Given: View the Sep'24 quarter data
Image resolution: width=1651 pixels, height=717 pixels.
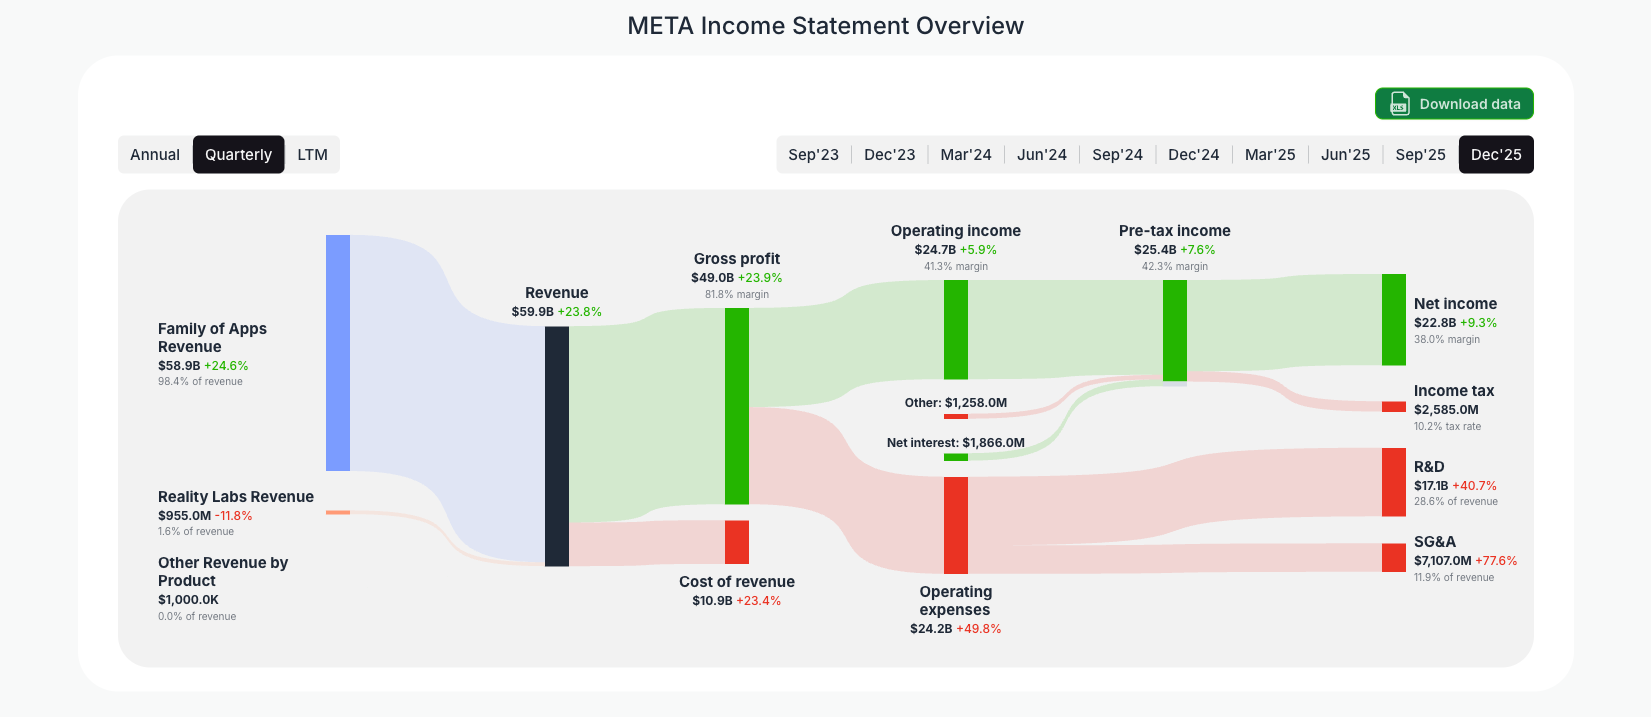Looking at the screenshot, I should pos(1118,154).
